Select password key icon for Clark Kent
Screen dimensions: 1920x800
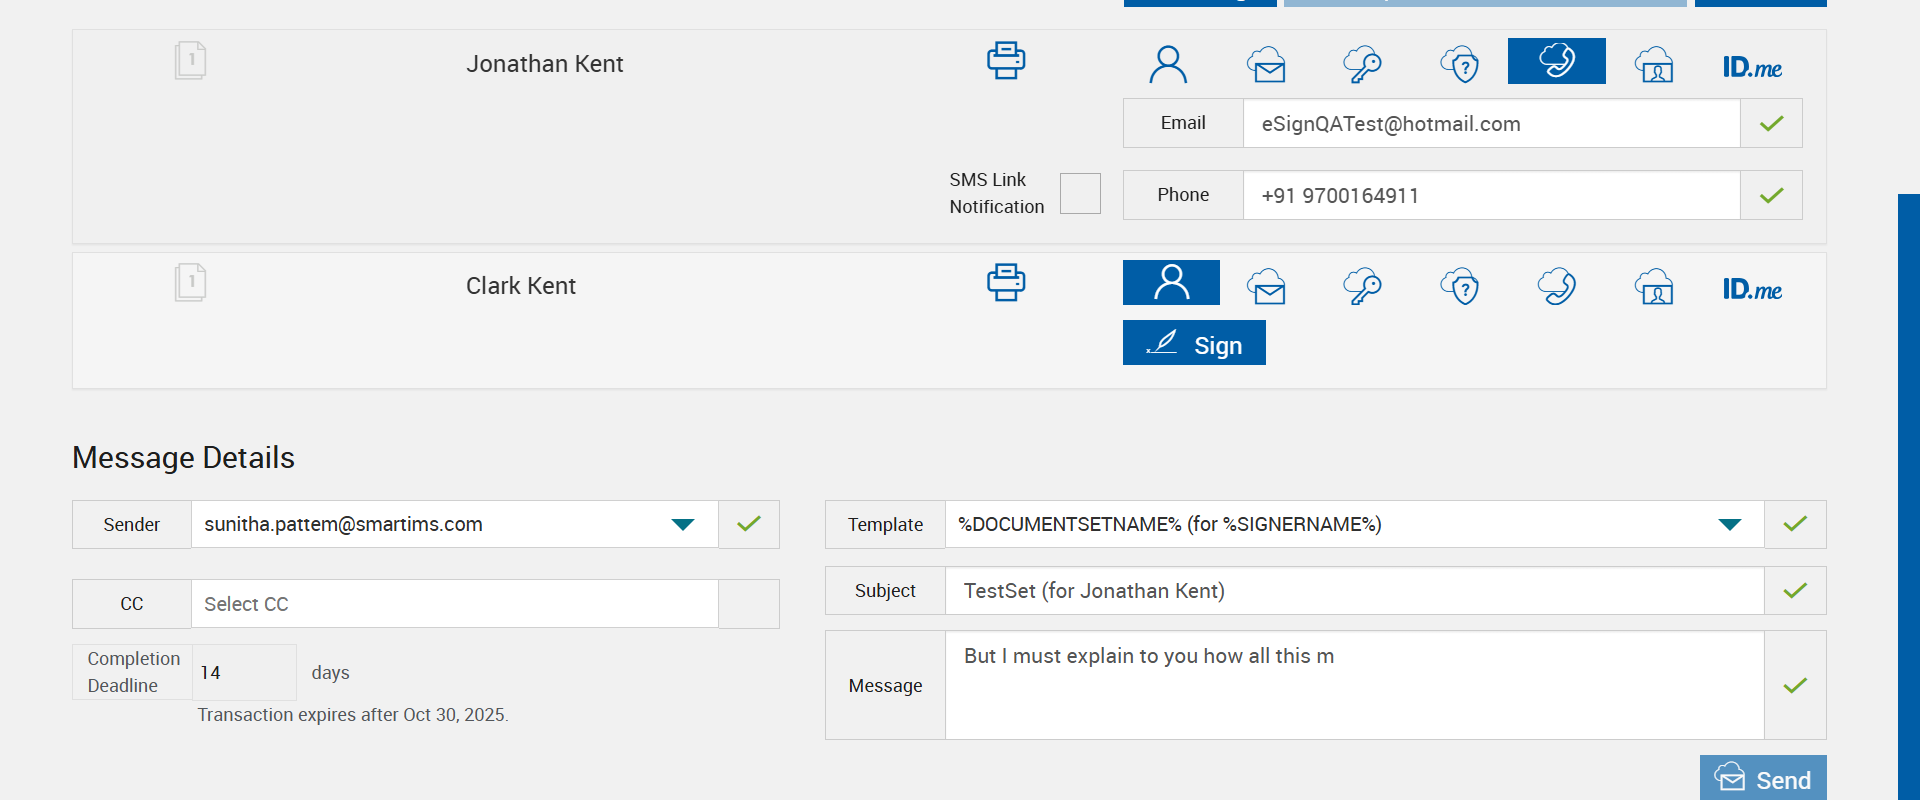[1362, 287]
